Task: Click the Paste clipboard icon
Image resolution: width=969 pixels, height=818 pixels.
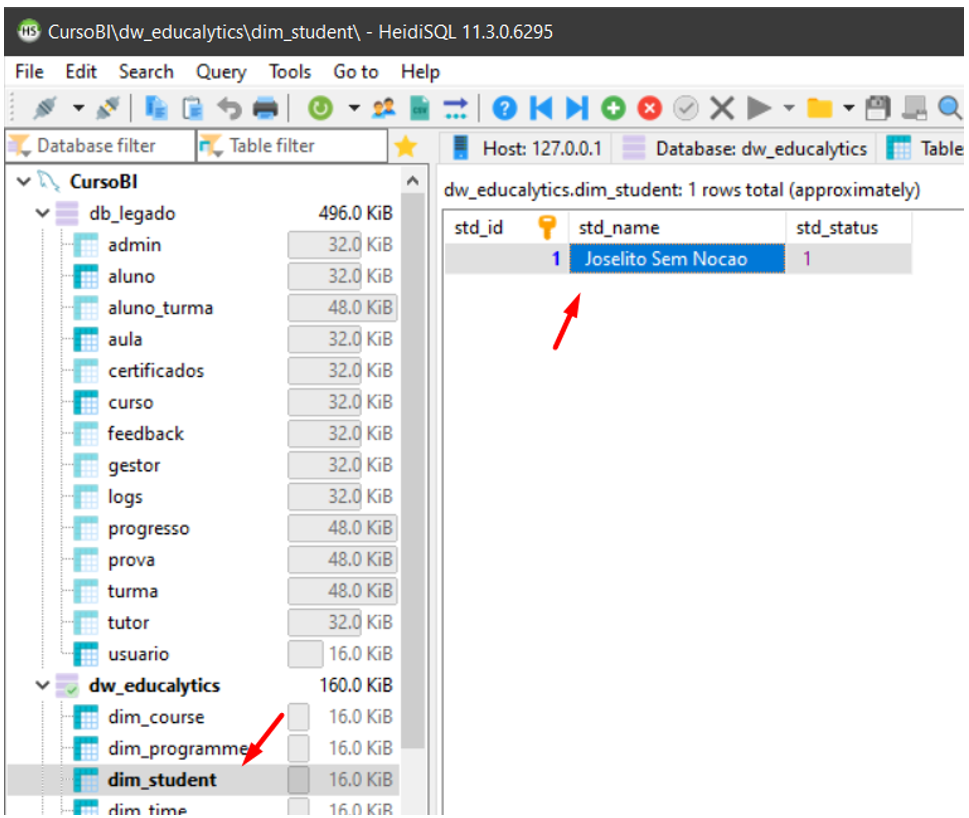Action: [193, 108]
